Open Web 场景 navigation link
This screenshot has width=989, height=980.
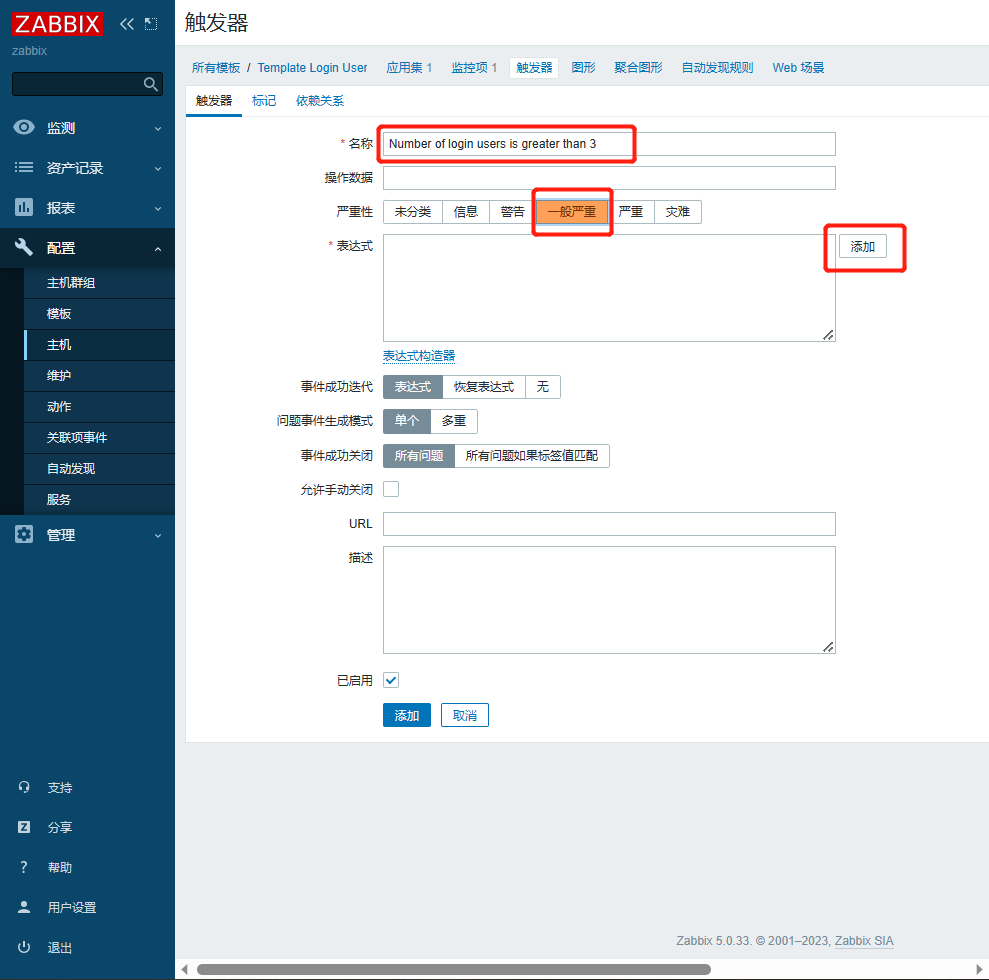[798, 67]
